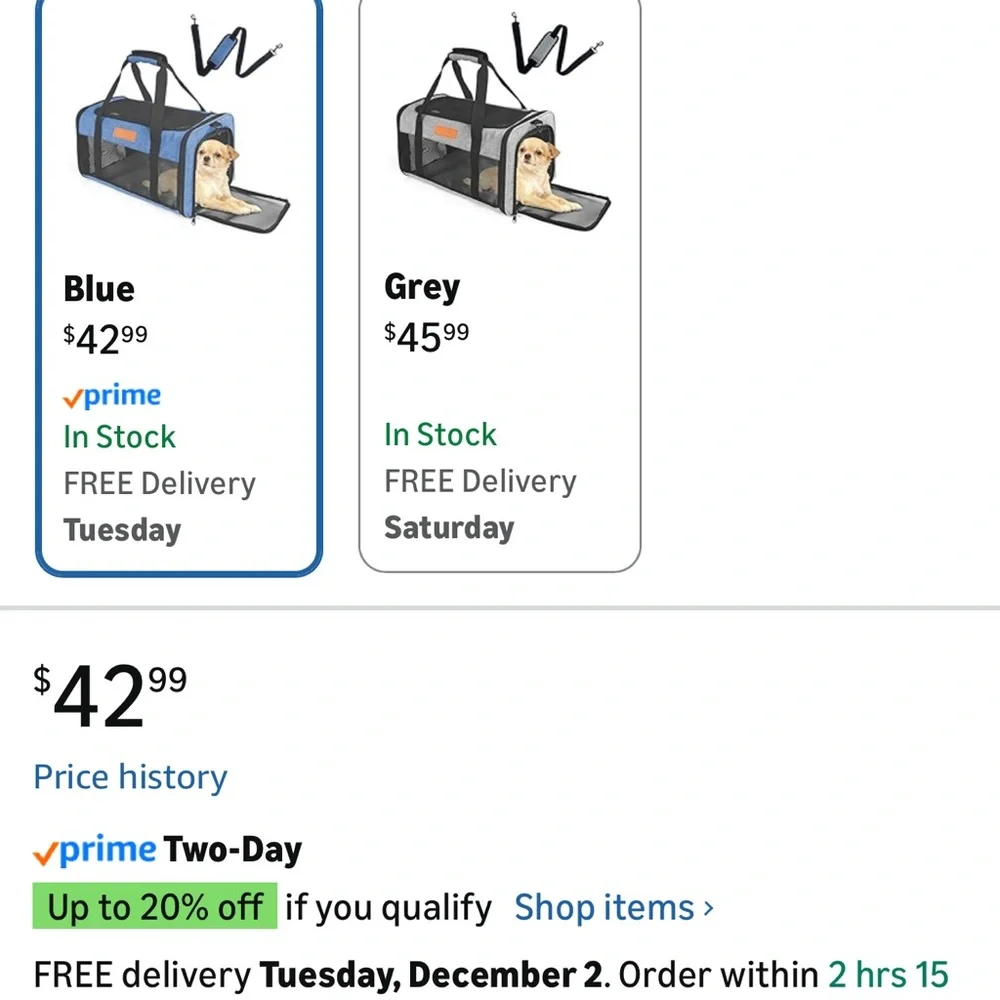Tap the blue pet carrier thumbnail image
This screenshot has width=1000, height=1000.
(182, 144)
